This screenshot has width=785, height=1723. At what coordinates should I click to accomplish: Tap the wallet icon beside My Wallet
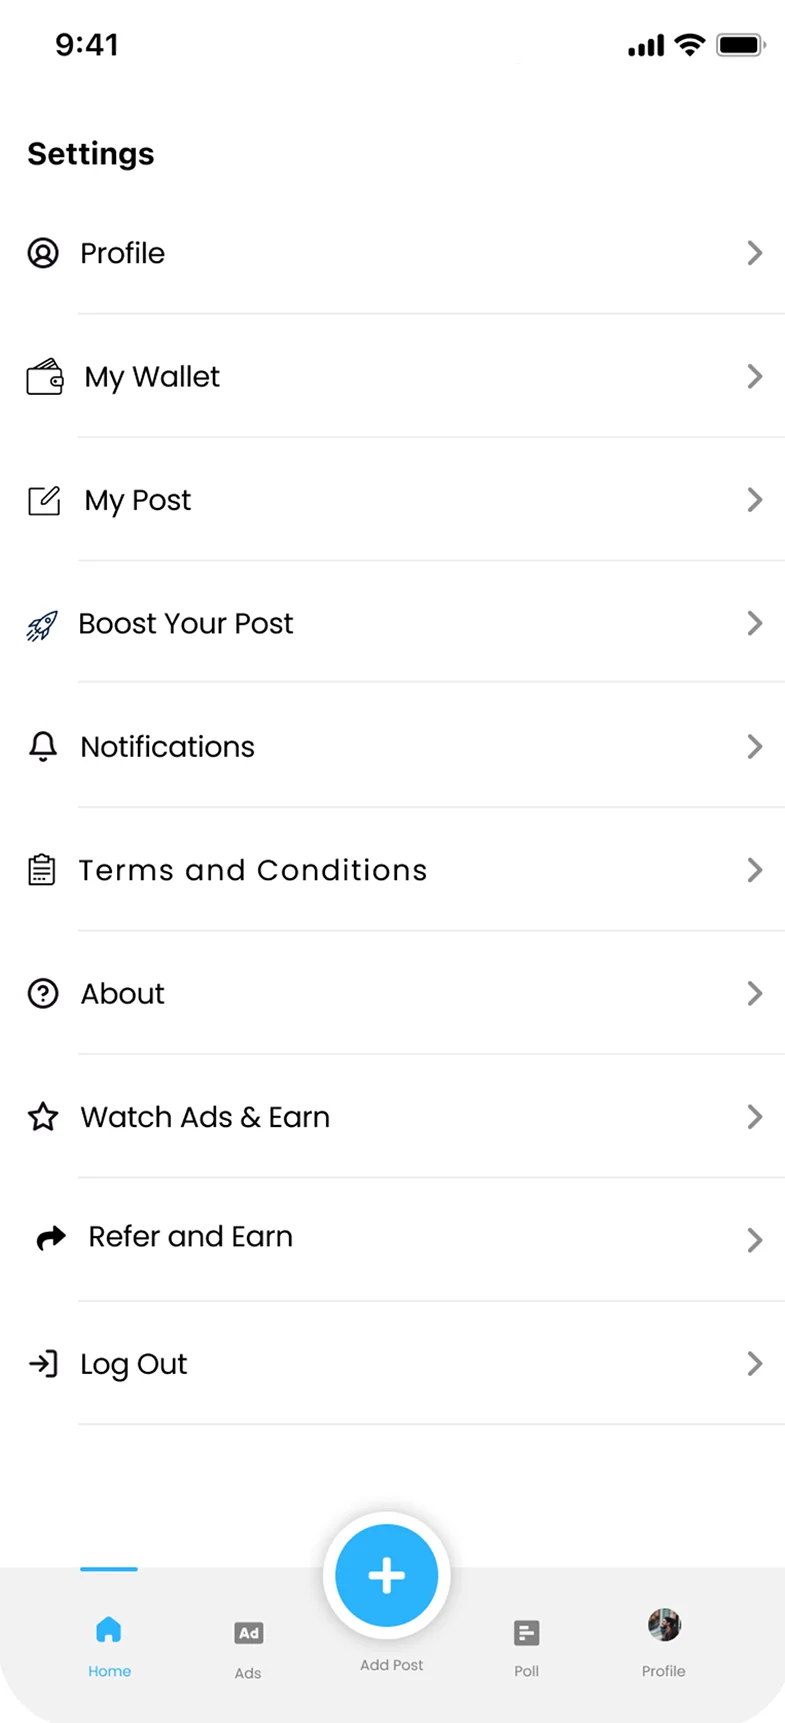[x=44, y=377]
